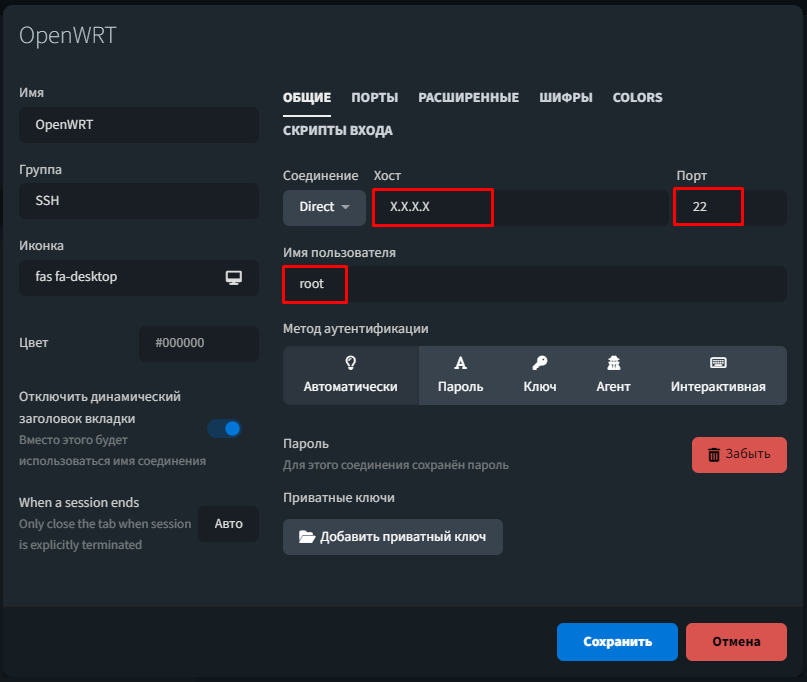Click the agent icon above Агент
This screenshot has height=682, width=807.
point(613,363)
